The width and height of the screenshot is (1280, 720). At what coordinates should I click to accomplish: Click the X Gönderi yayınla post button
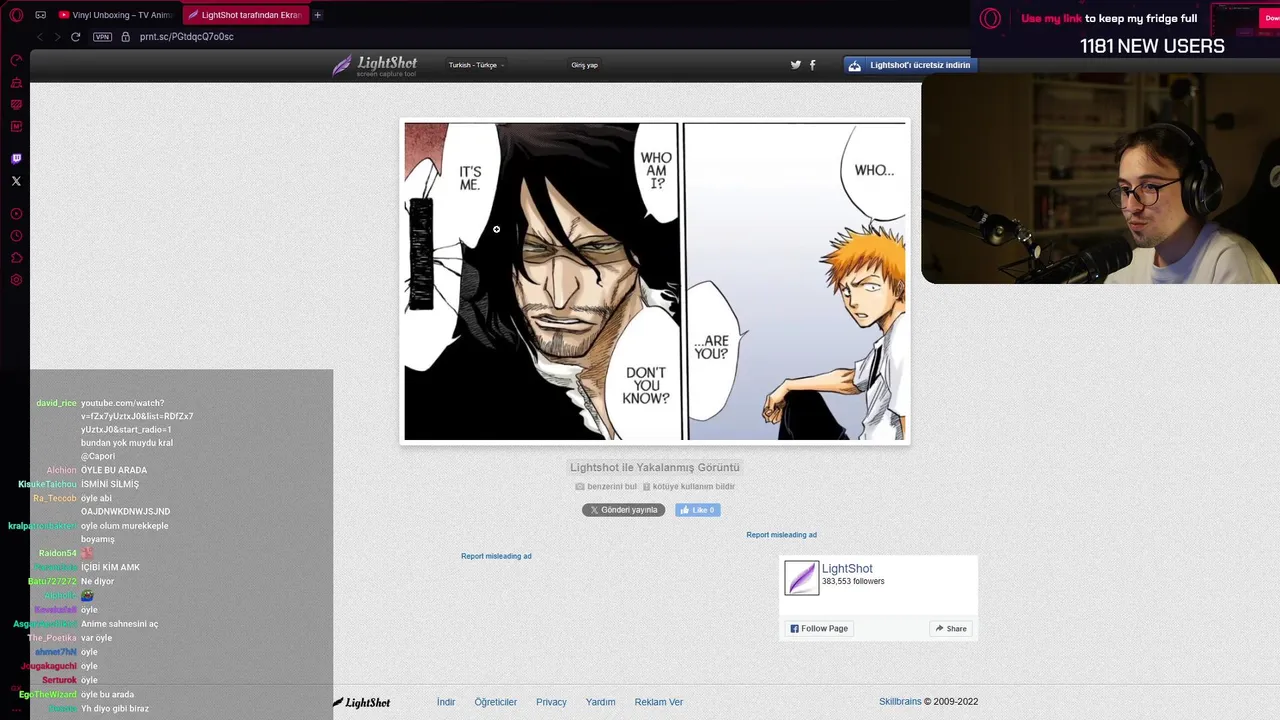623,510
